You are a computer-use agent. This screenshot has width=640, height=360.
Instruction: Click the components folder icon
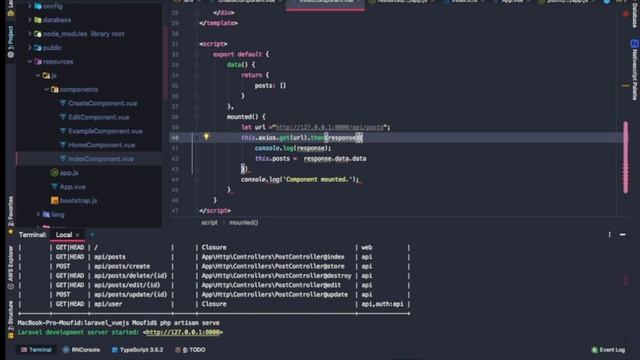pos(54,89)
